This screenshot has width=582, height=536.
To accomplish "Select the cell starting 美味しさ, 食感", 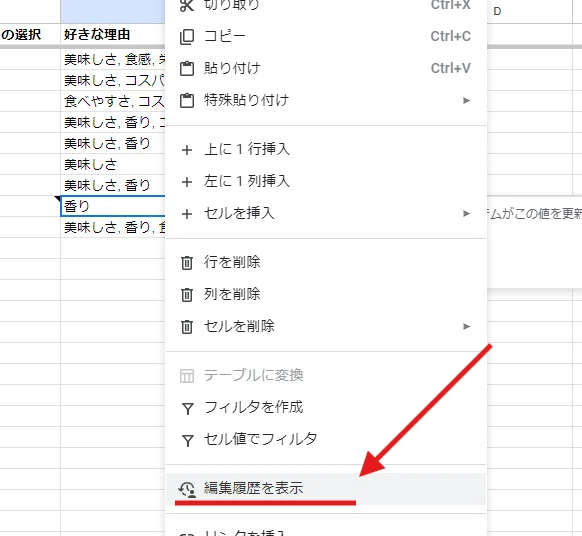I will point(113,59).
